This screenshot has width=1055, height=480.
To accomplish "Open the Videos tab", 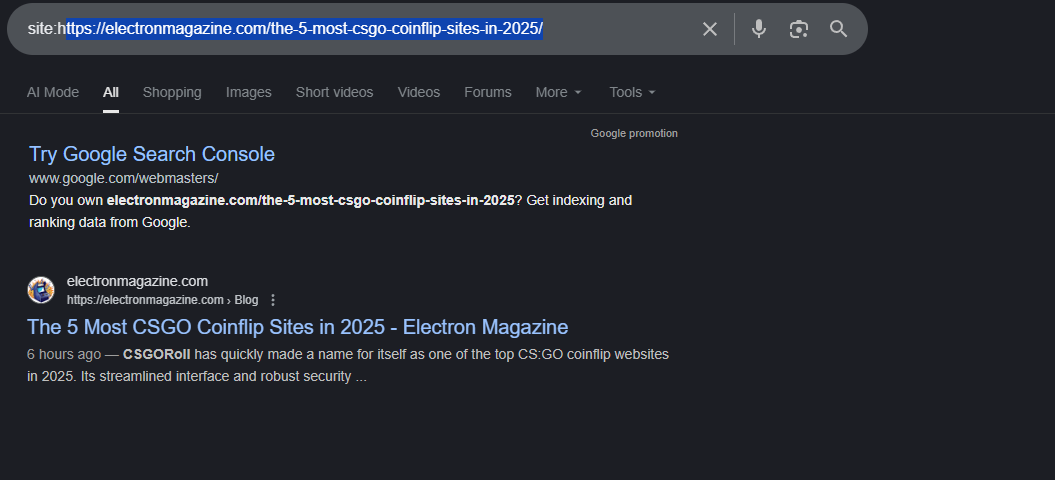I will [x=419, y=92].
